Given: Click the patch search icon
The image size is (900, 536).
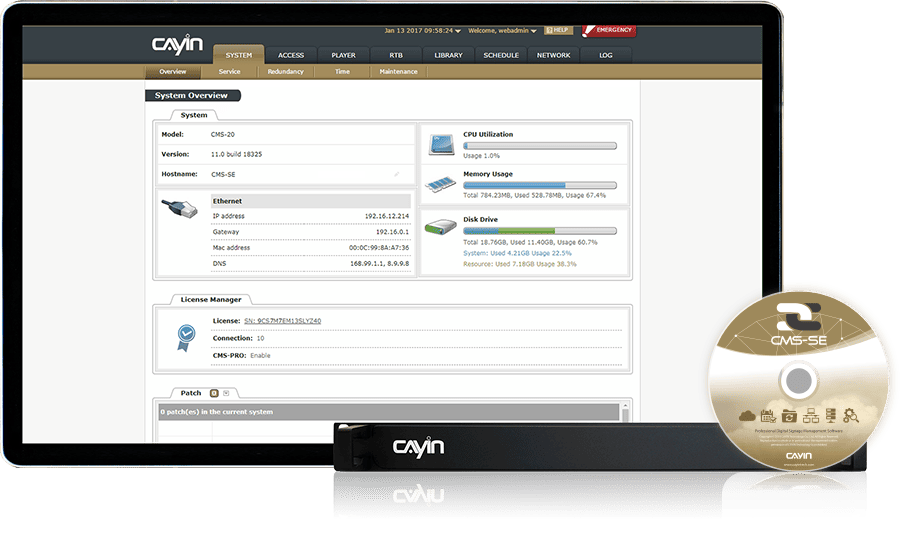Looking at the screenshot, I should [214, 393].
